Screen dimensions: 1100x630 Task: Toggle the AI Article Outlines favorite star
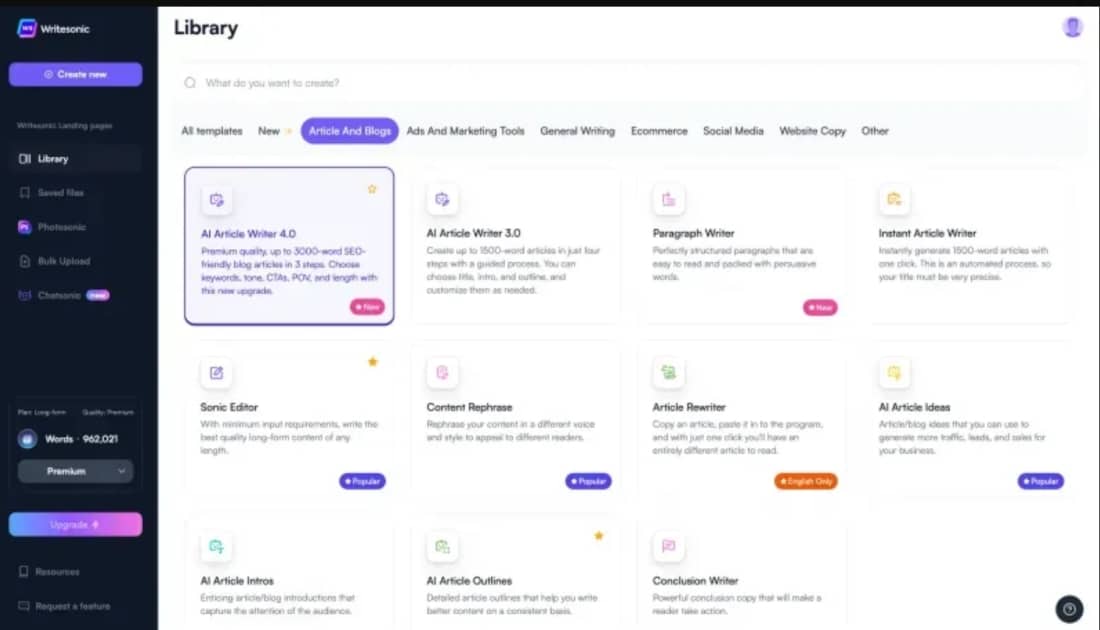tap(598, 536)
